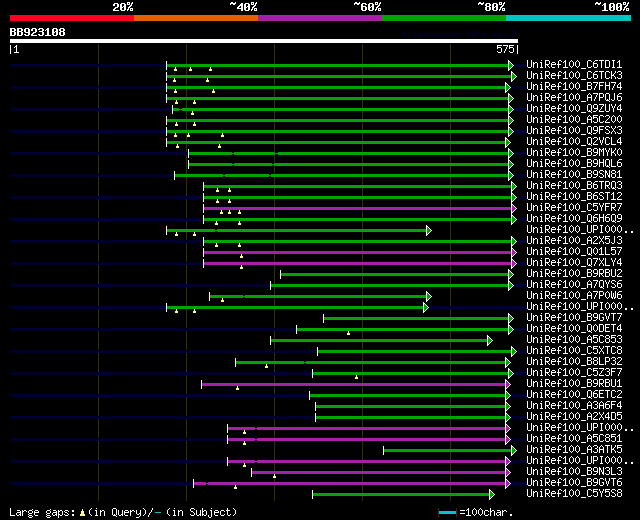Select the UniRef100_Q6ETC2 label
The image size is (640, 520).
pyautogui.click(x=574, y=395)
